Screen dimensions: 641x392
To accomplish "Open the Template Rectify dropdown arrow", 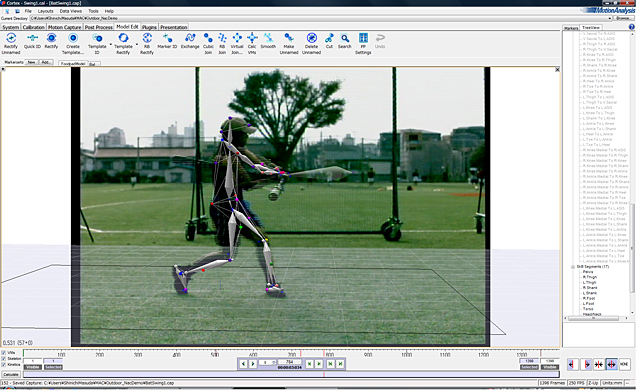I will (137, 44).
